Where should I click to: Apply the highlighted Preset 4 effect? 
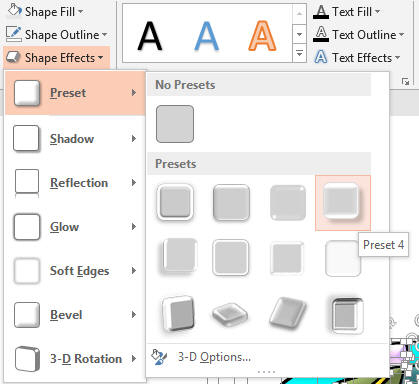(343, 203)
